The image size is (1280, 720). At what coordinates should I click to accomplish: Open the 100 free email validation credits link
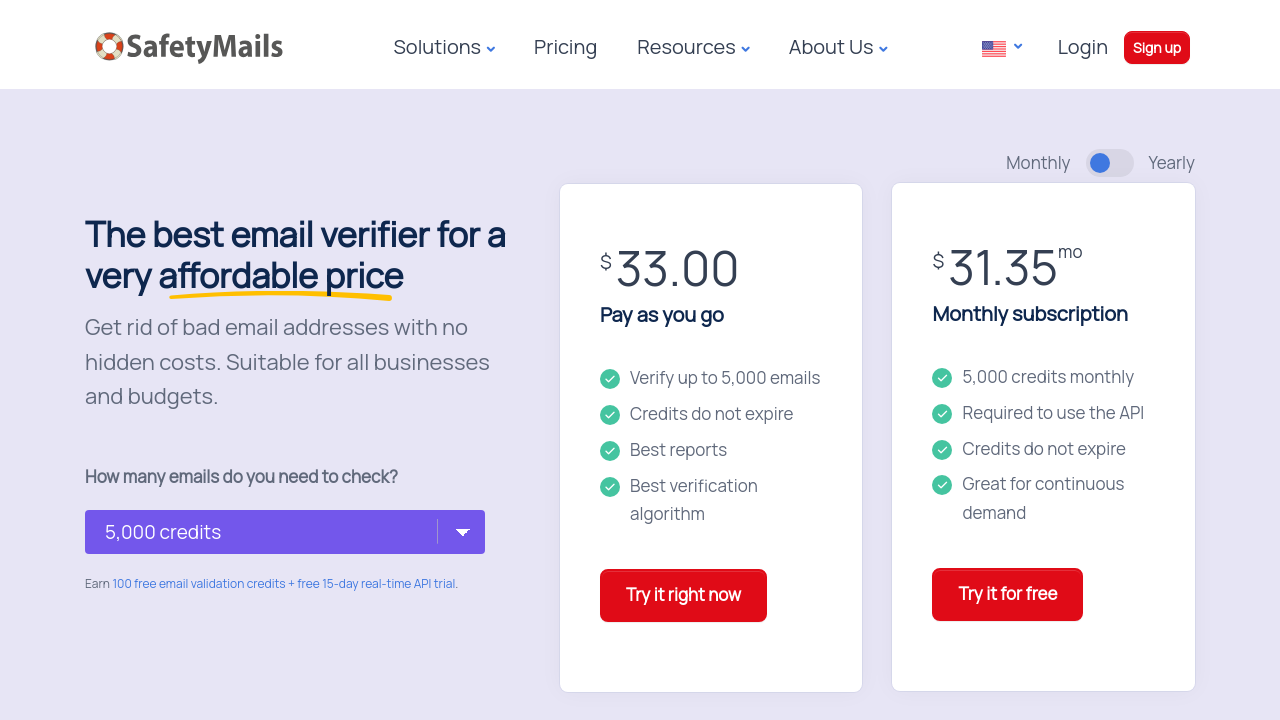coord(199,584)
